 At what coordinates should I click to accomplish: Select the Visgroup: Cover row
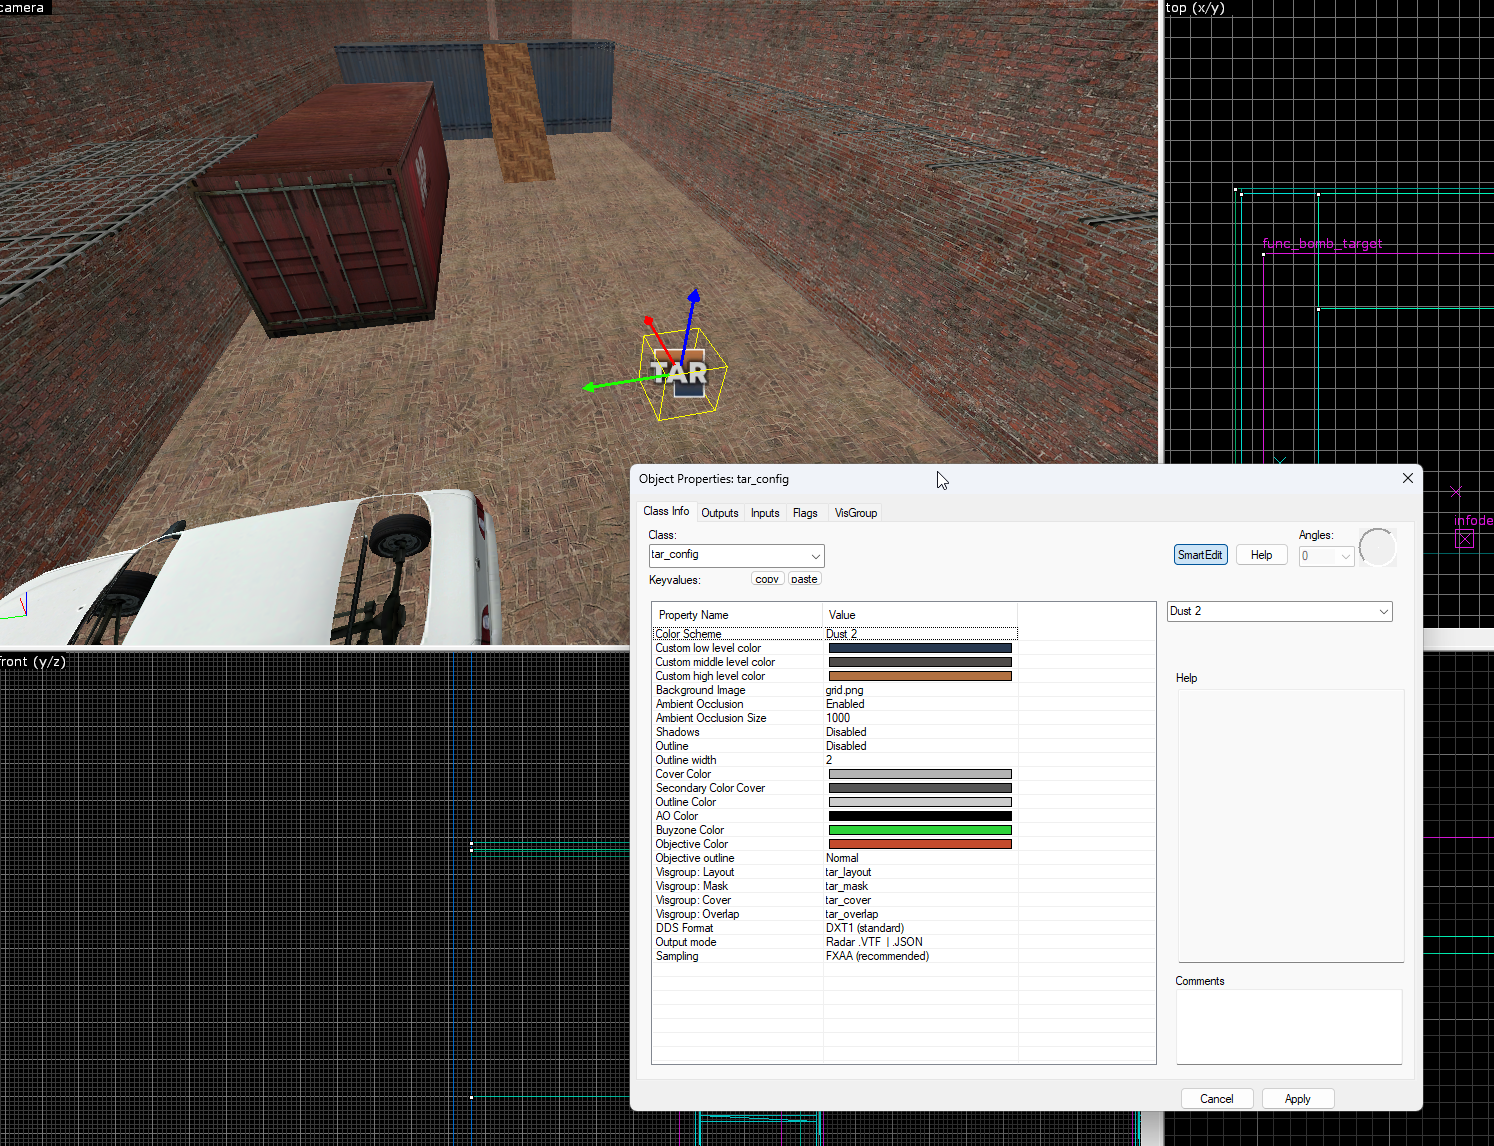pyautogui.click(x=835, y=900)
